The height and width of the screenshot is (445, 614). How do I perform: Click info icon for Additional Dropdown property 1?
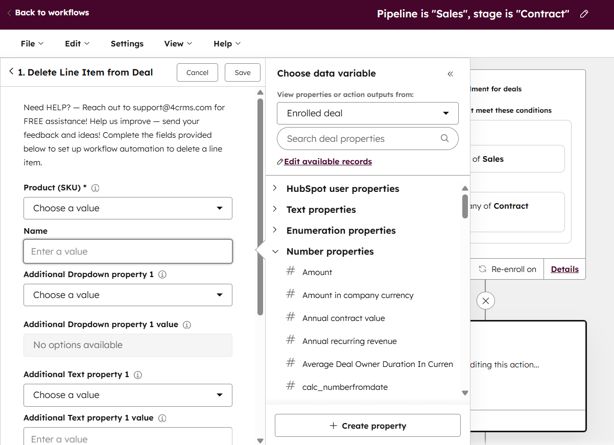coord(162,274)
